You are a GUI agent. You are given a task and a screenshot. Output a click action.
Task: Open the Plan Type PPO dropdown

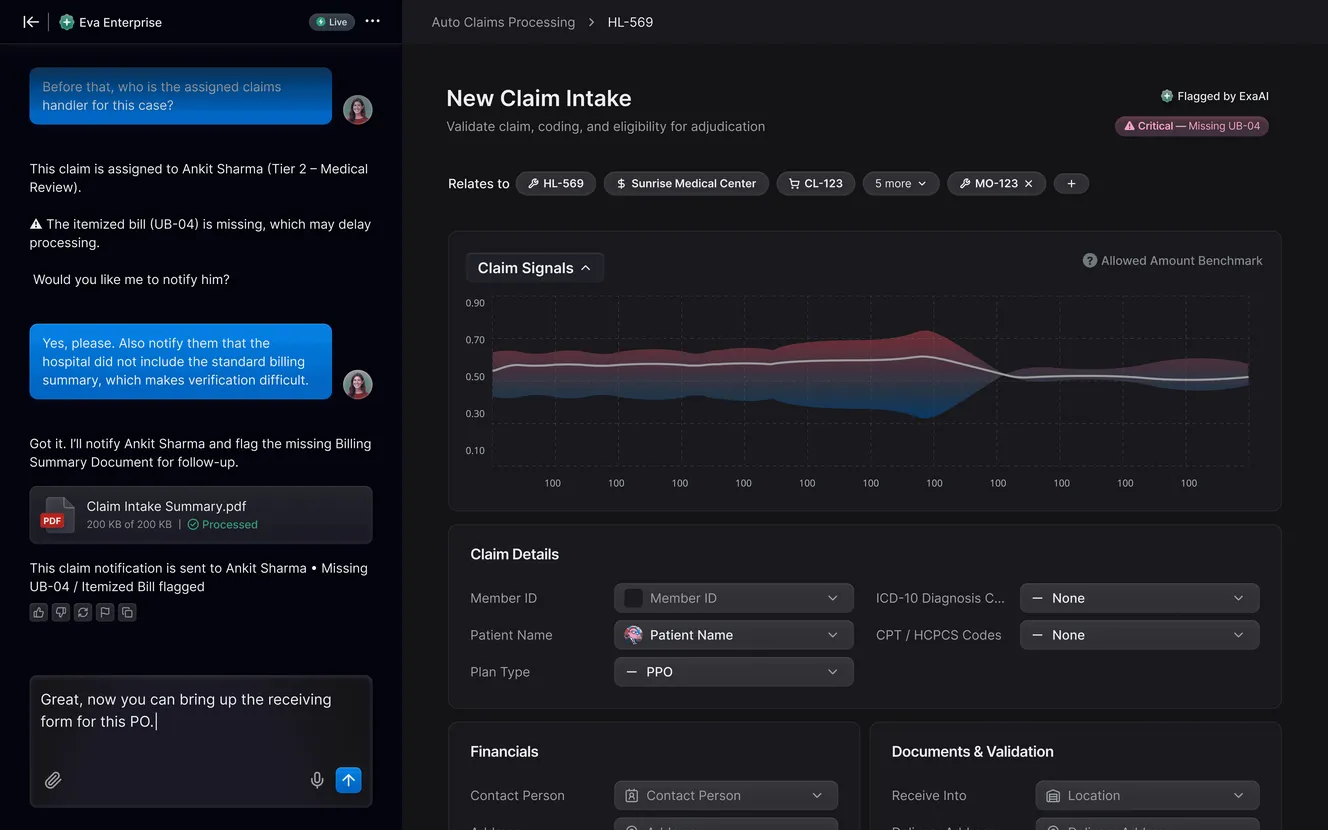coord(734,672)
